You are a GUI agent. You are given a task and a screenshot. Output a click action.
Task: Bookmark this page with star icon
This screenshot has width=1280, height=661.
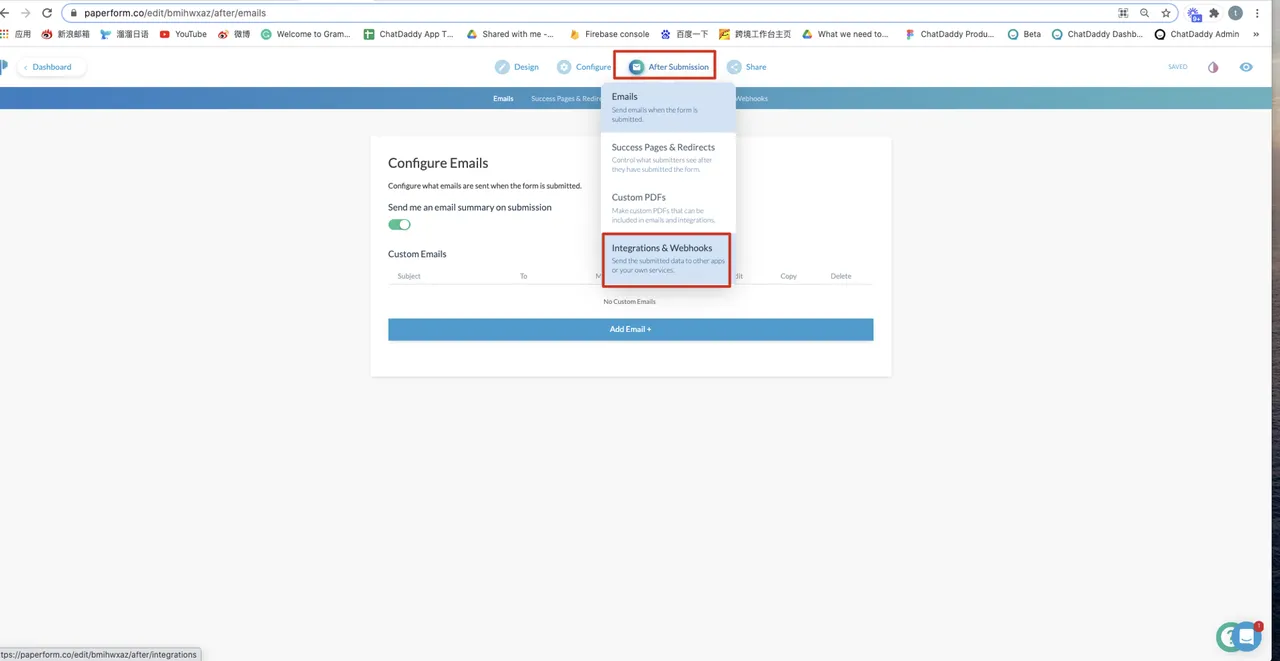(x=1166, y=13)
